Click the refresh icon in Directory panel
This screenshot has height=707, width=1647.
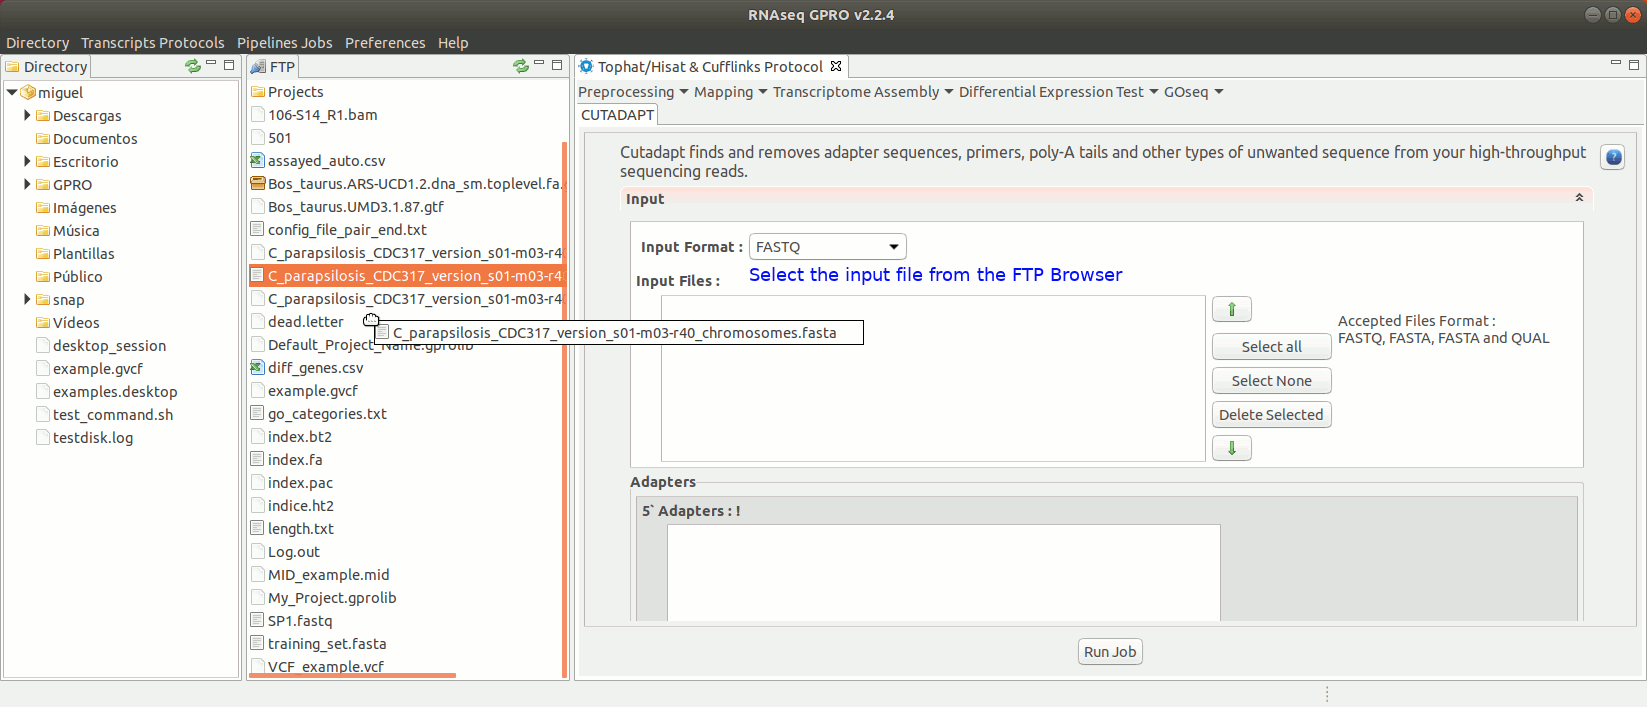(x=192, y=66)
